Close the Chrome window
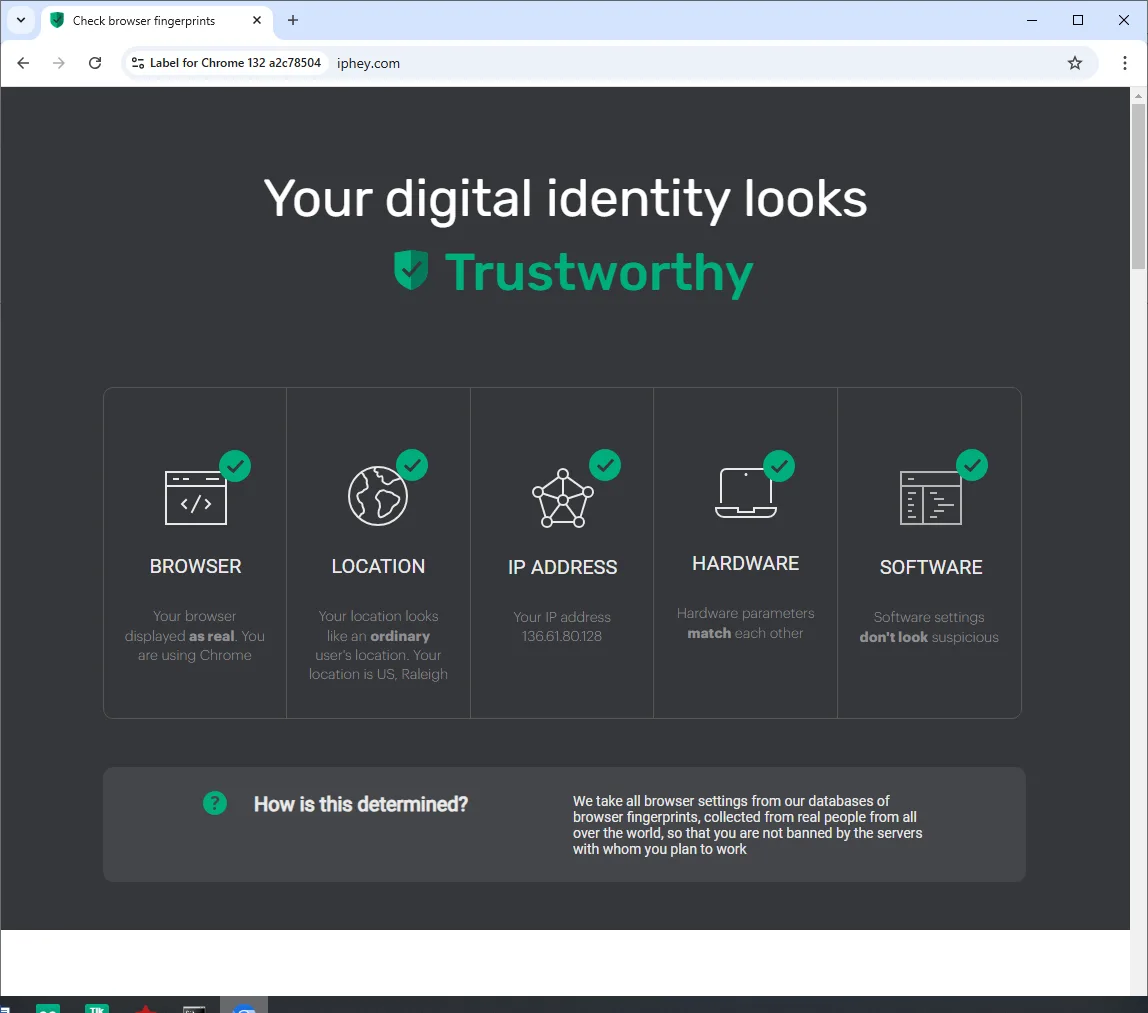 [1124, 20]
